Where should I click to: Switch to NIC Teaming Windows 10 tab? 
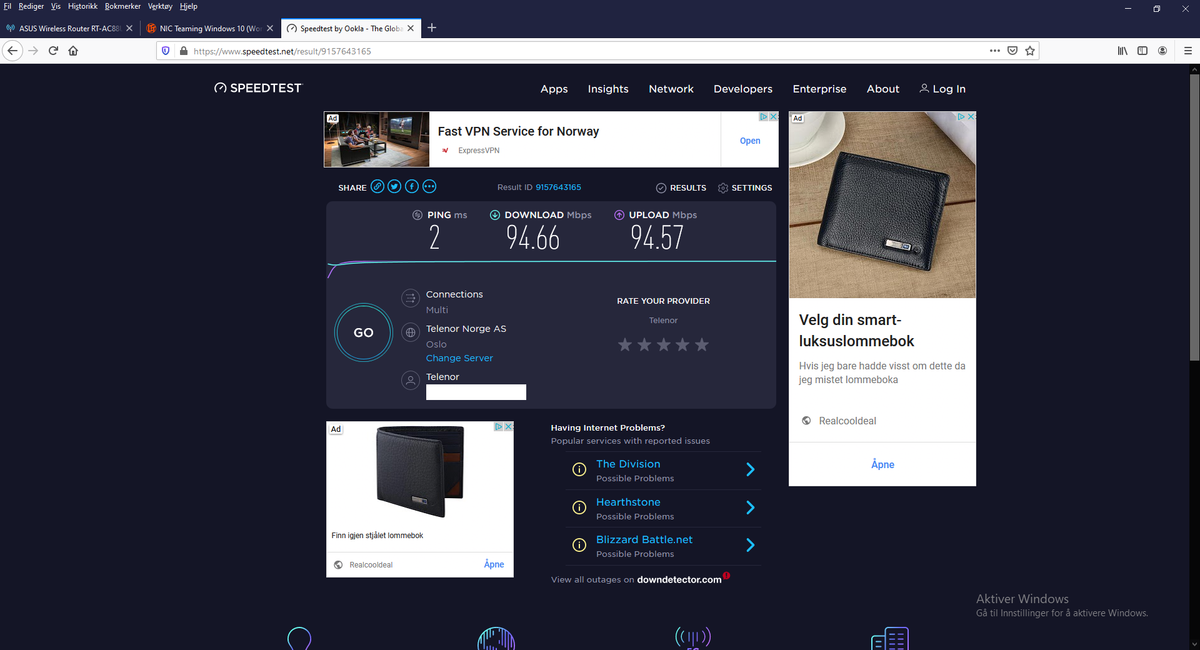[x=208, y=28]
